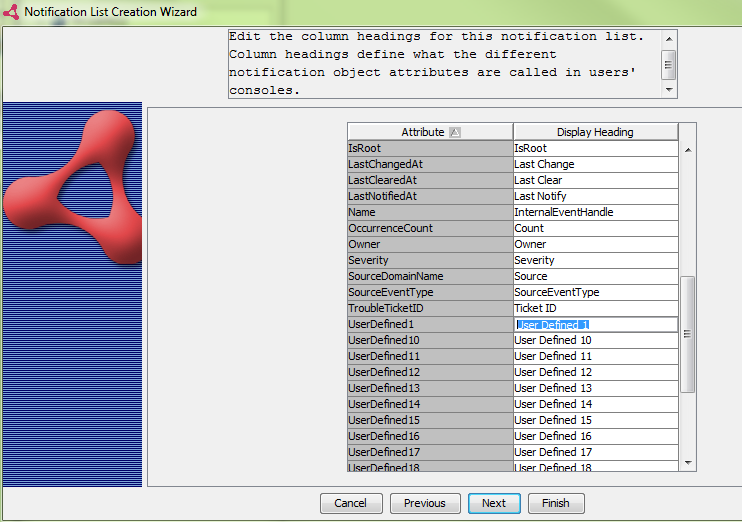
Task: Select the 'User Defined 12' heading cell
Action: (596, 372)
